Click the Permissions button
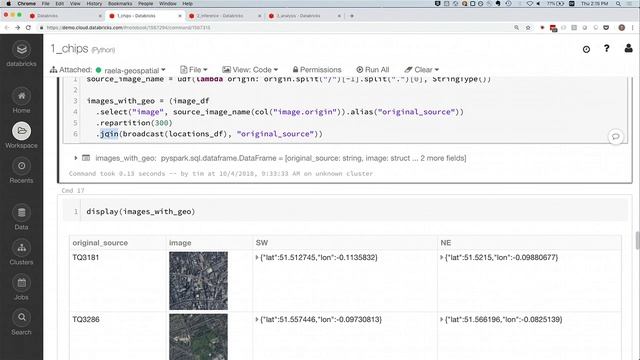 click(317, 70)
